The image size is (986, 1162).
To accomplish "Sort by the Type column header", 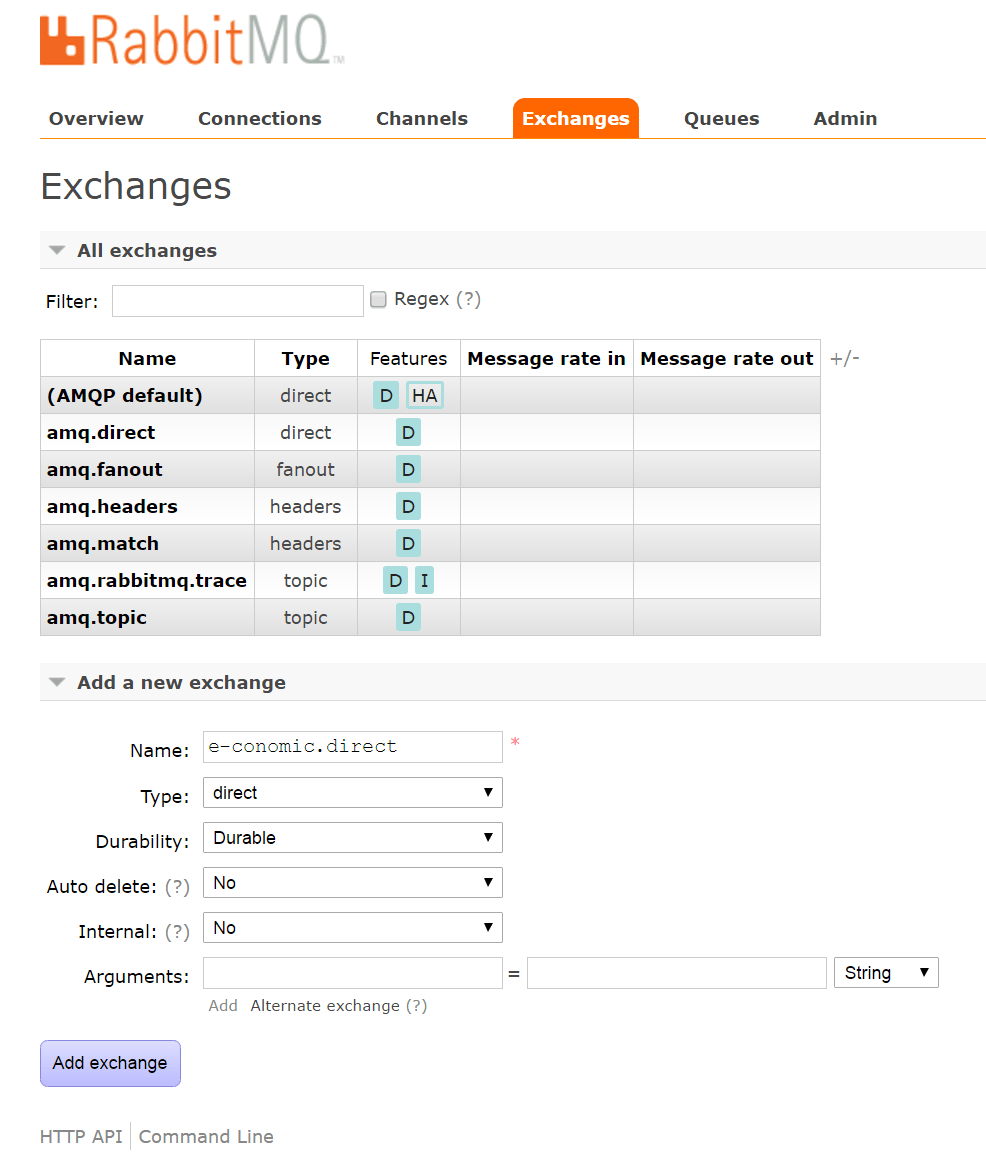I will (305, 359).
